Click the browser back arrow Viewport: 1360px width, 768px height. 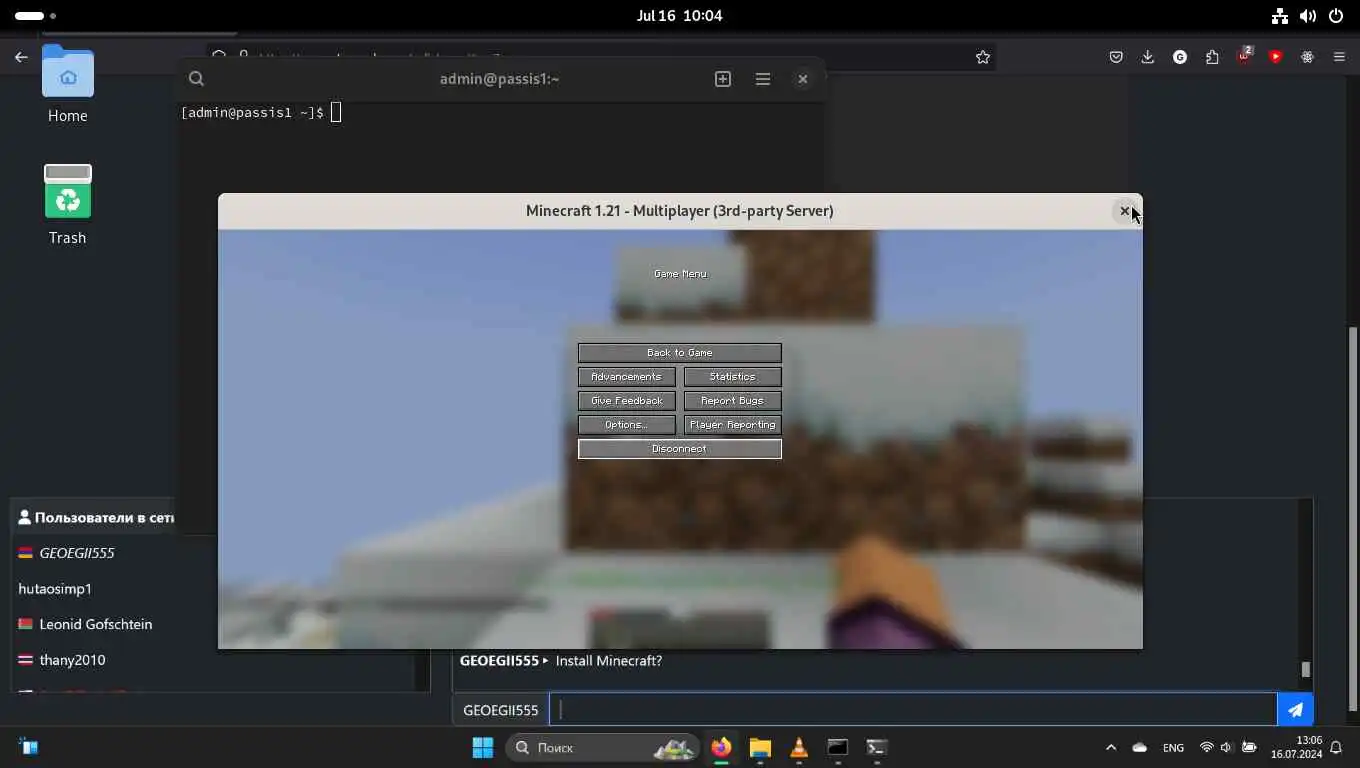21,57
